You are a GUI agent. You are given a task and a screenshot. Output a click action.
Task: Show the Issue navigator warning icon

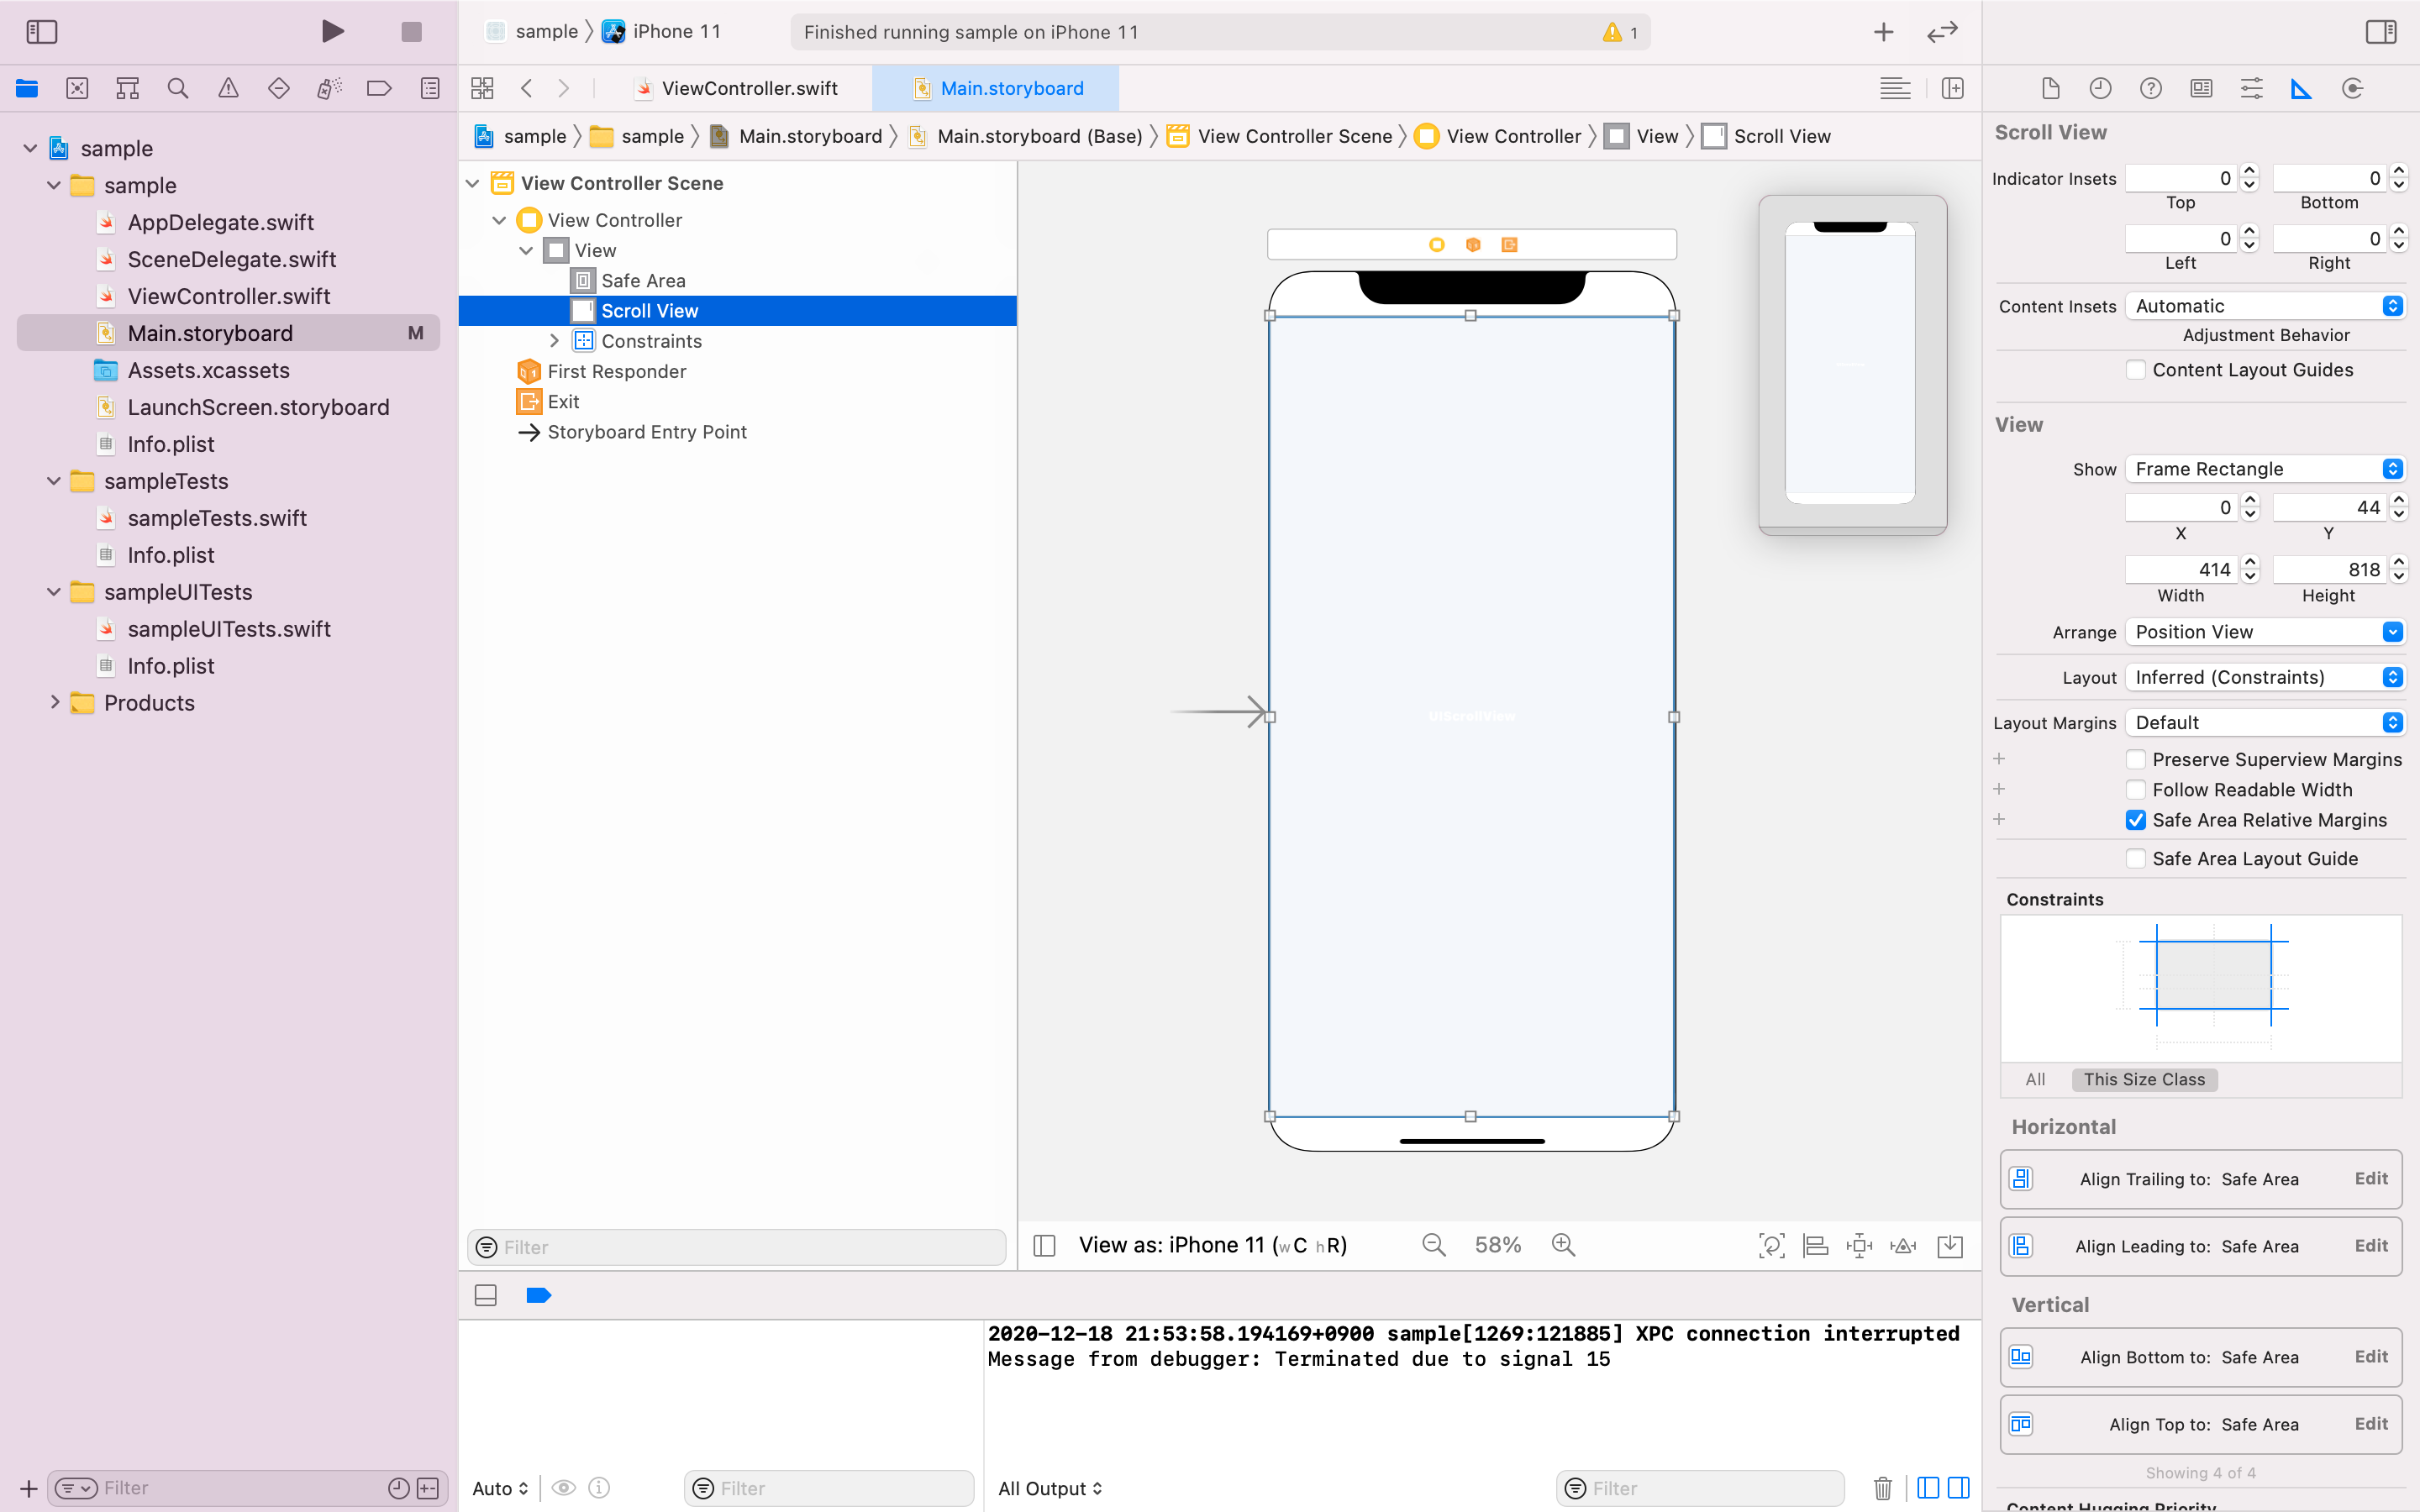coord(228,89)
